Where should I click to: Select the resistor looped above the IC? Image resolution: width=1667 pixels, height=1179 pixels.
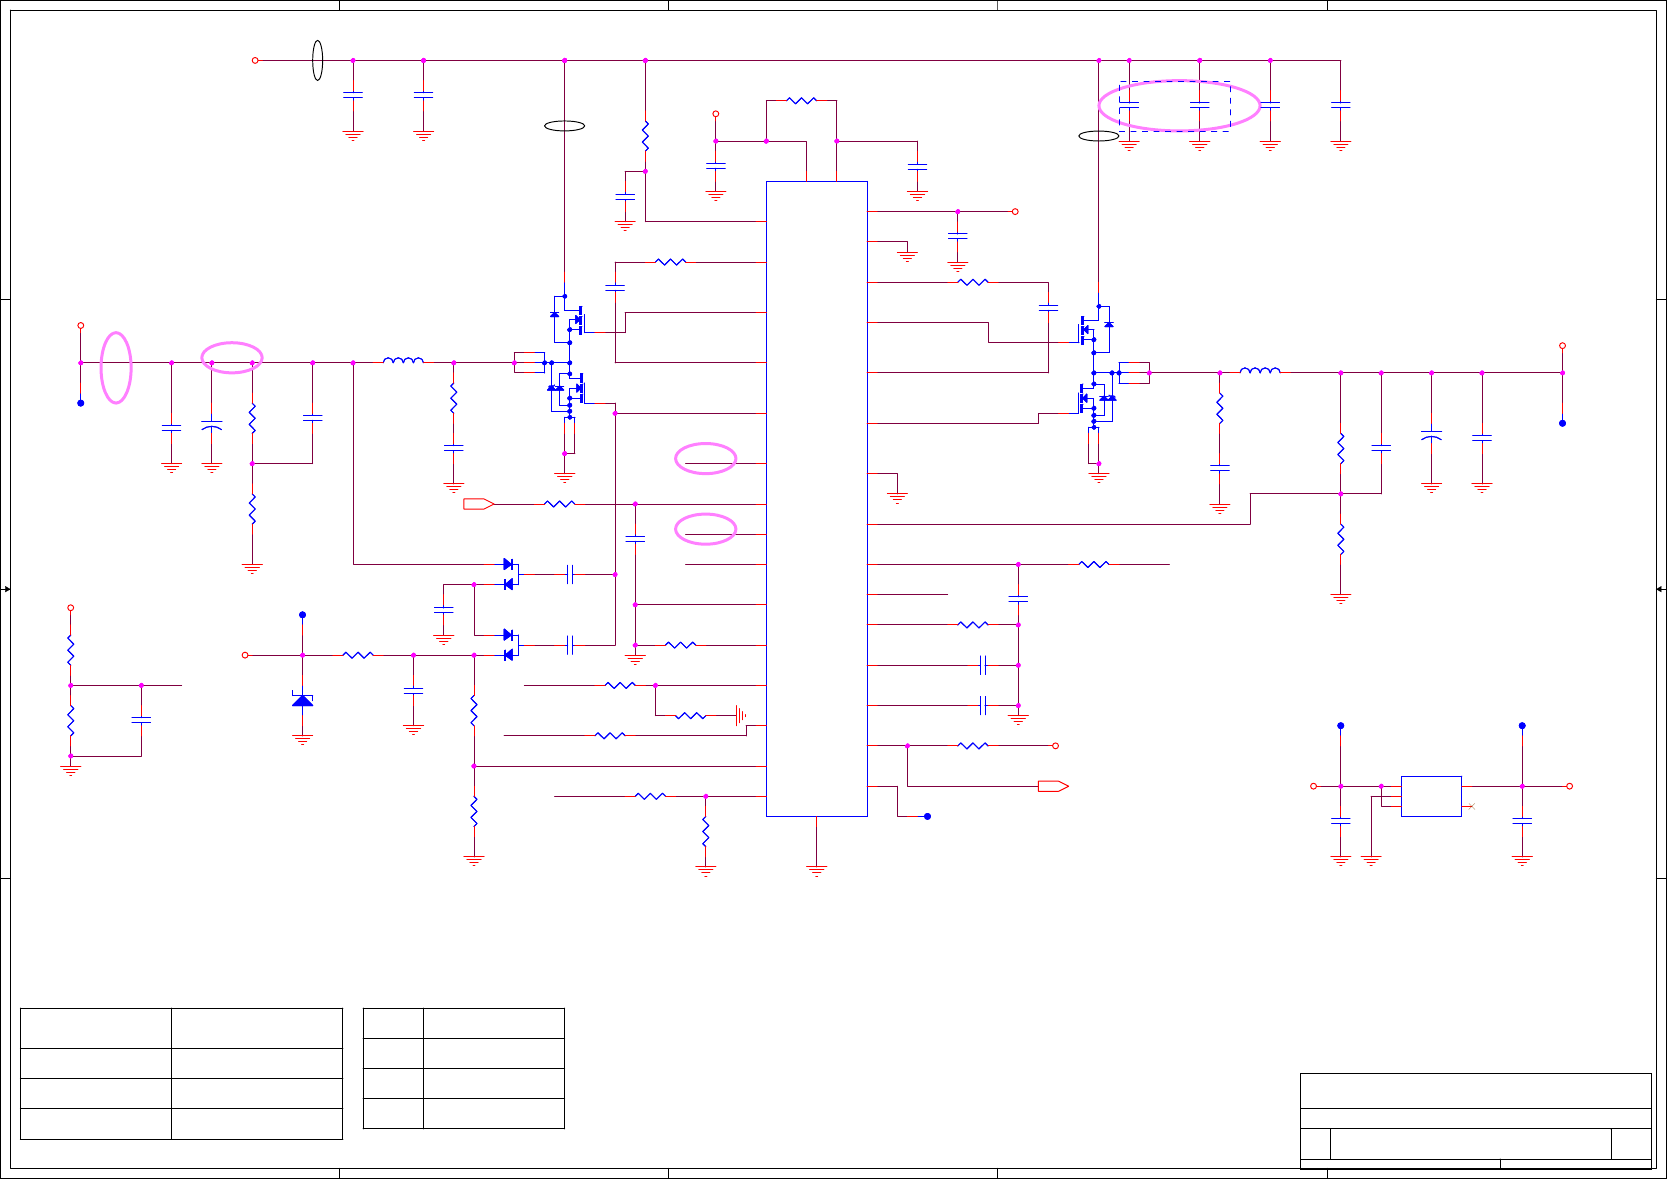coord(801,100)
